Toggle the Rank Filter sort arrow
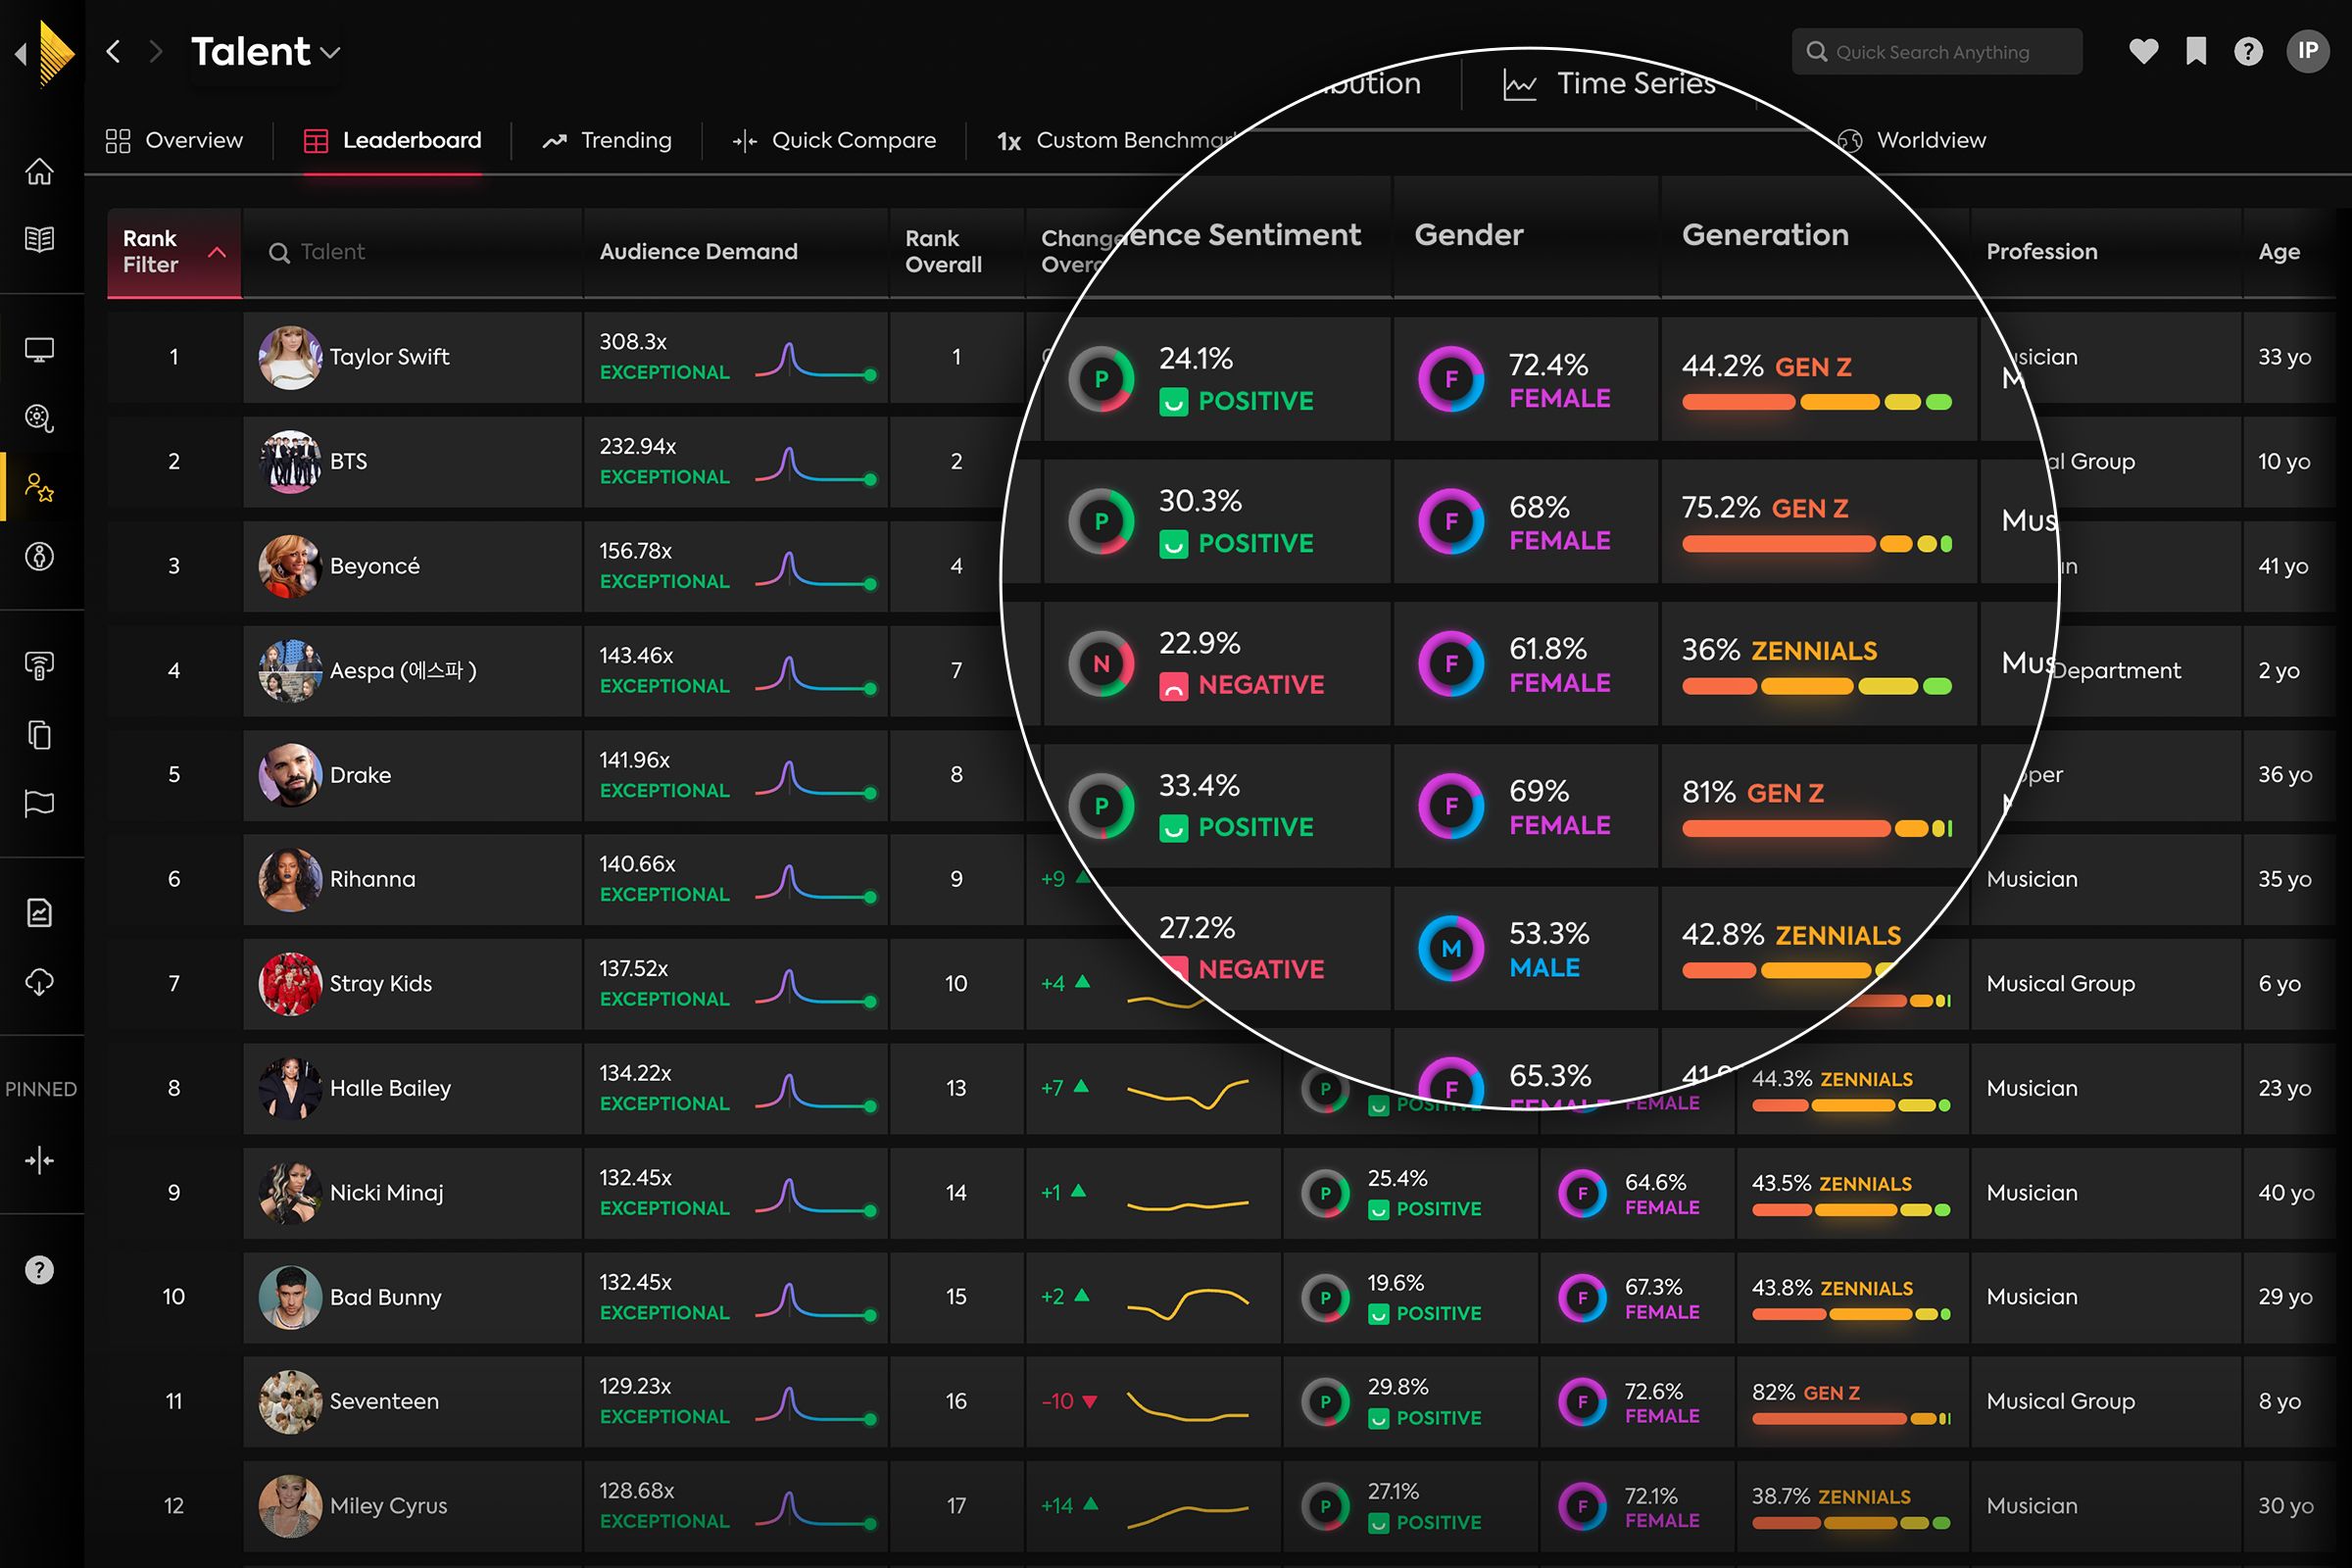2352x1568 pixels. [x=217, y=252]
